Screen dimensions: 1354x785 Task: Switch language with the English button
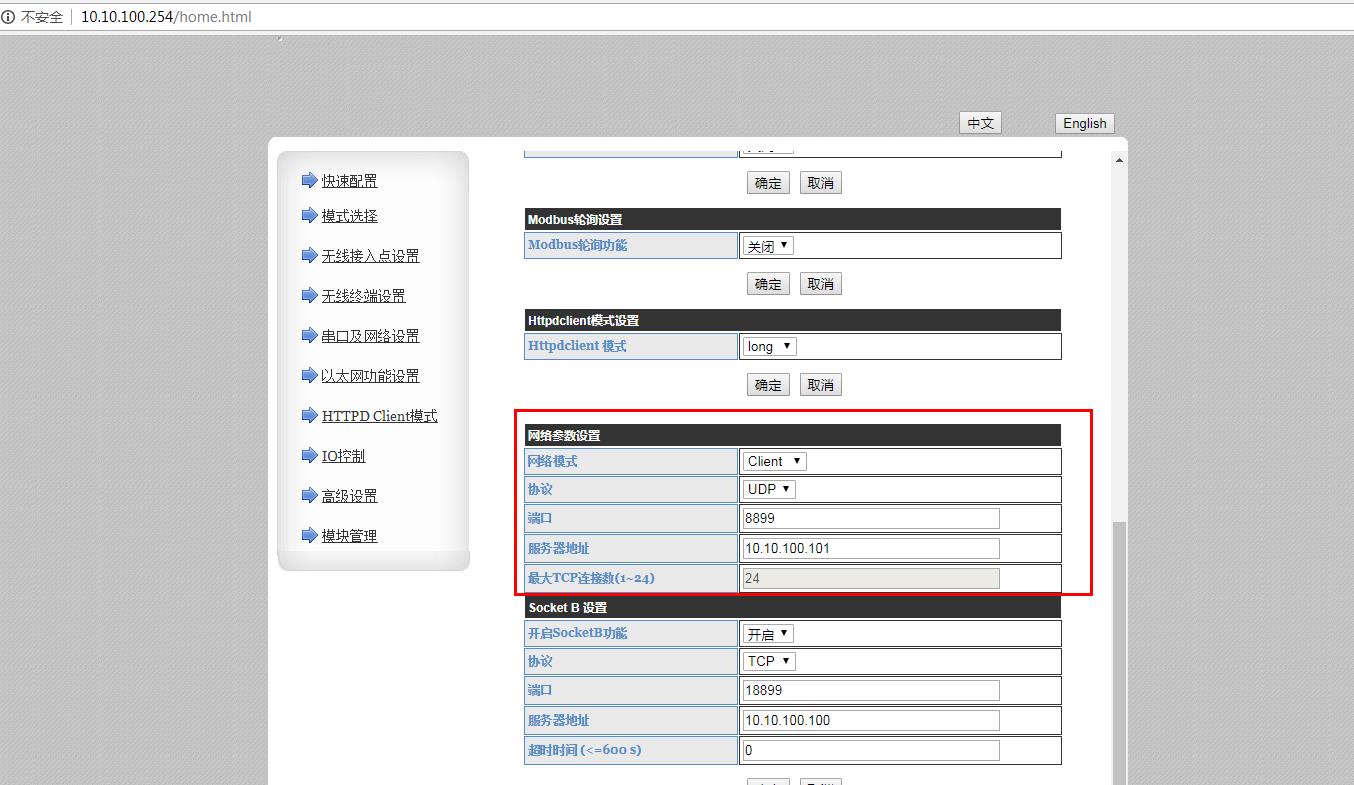point(1084,123)
